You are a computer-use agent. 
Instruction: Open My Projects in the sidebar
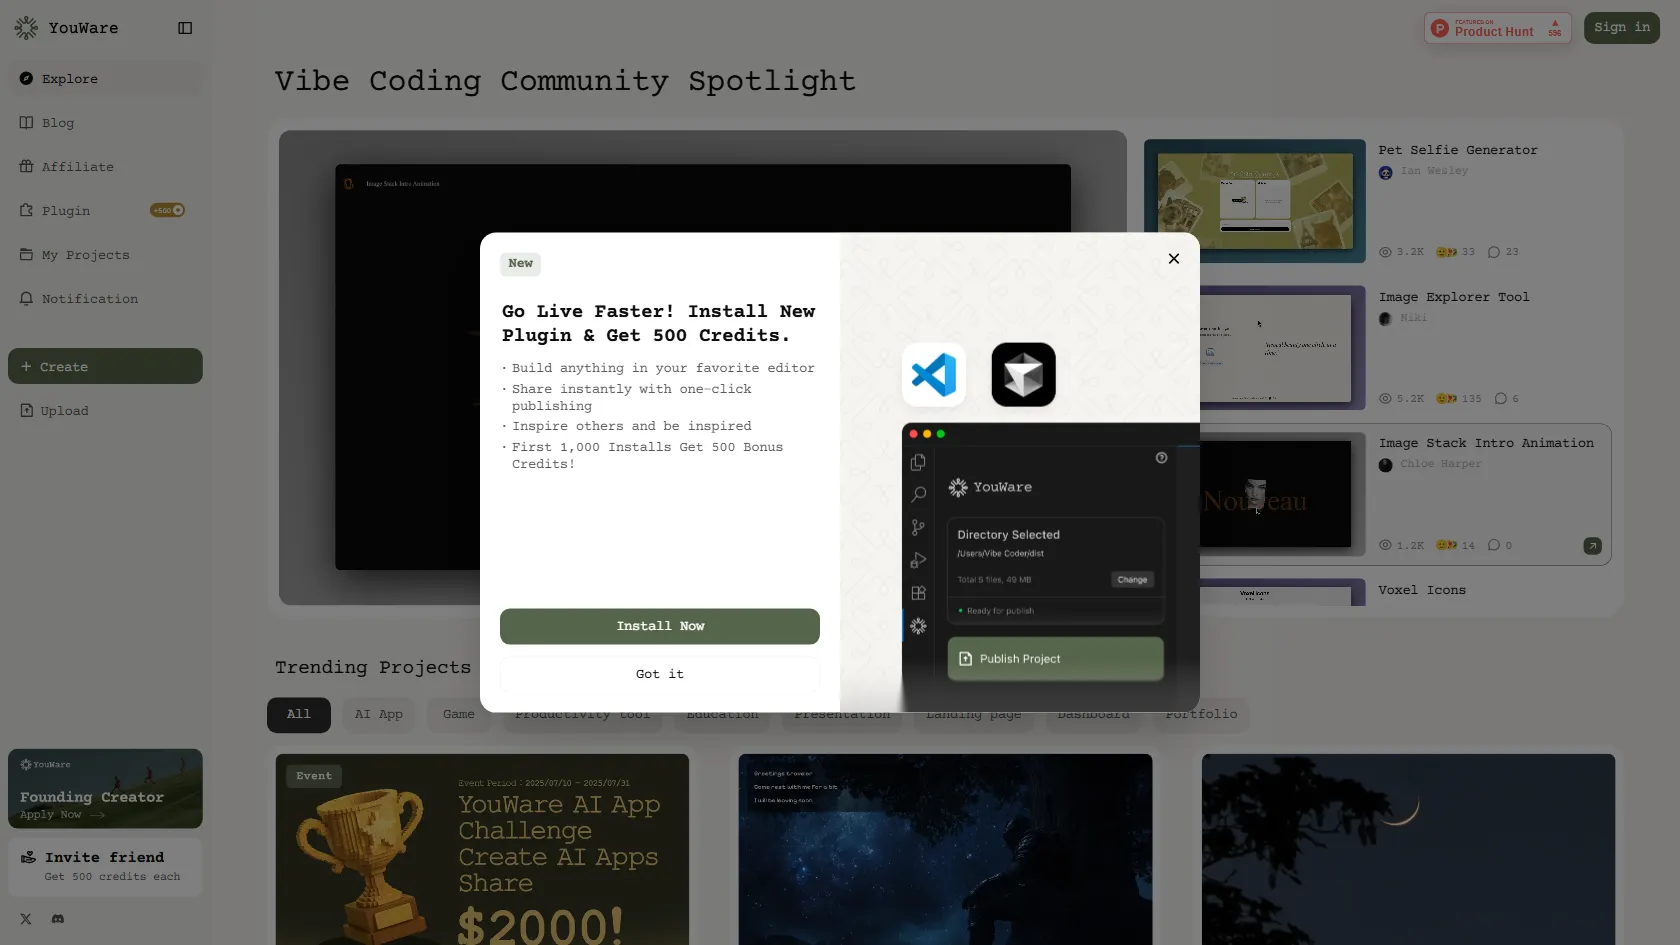(105, 255)
